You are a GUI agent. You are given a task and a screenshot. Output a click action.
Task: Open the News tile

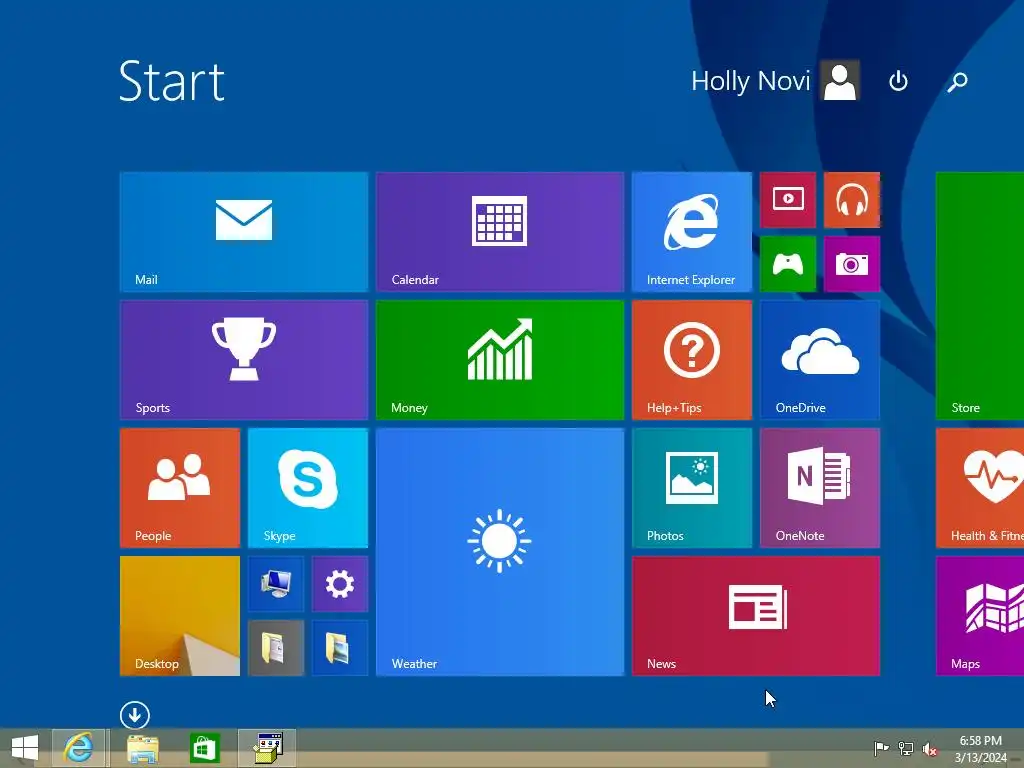point(756,616)
